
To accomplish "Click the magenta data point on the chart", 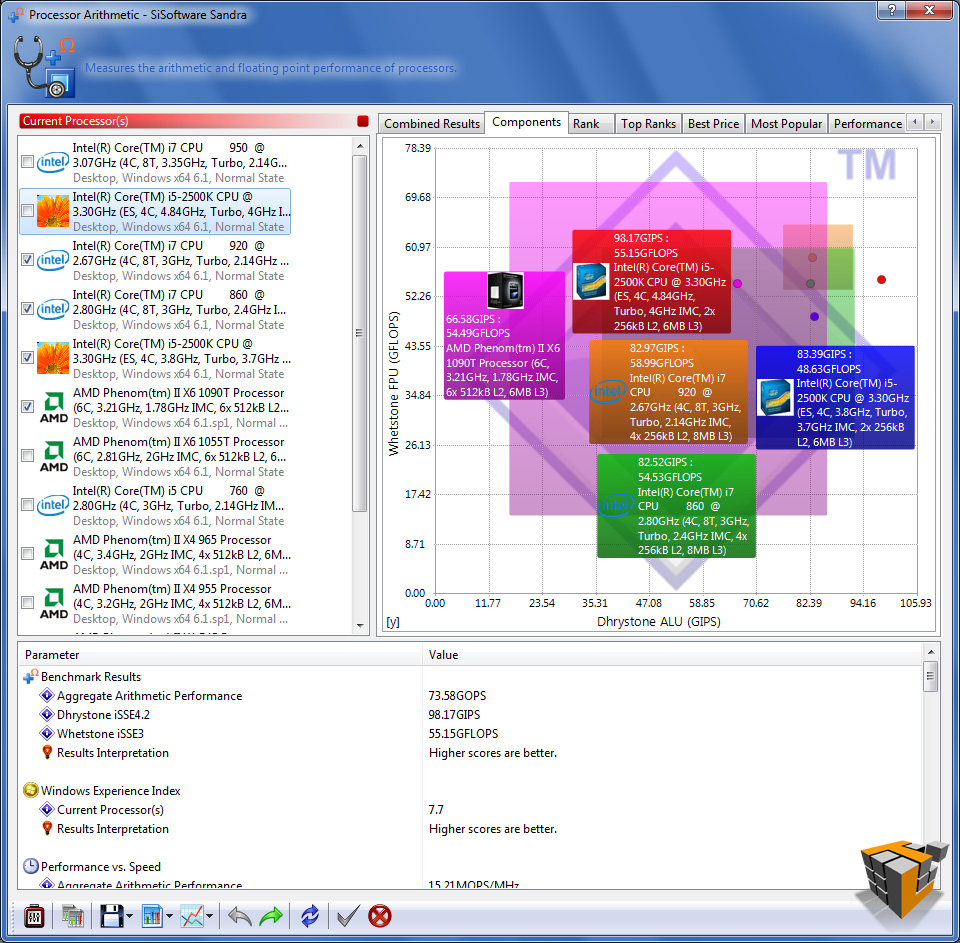I will (738, 284).
